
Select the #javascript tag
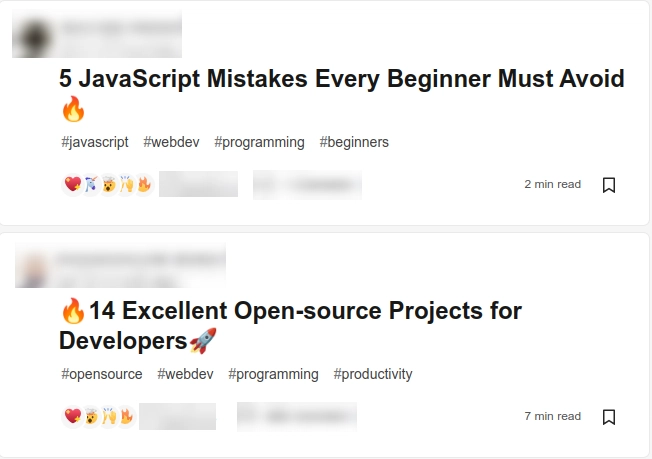click(95, 142)
